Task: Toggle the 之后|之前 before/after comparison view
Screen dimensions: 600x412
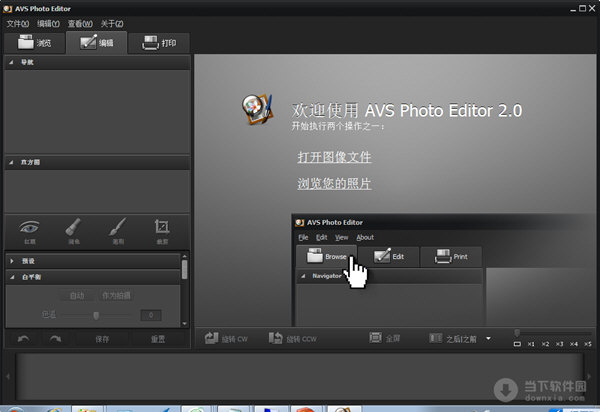Action: tap(453, 339)
